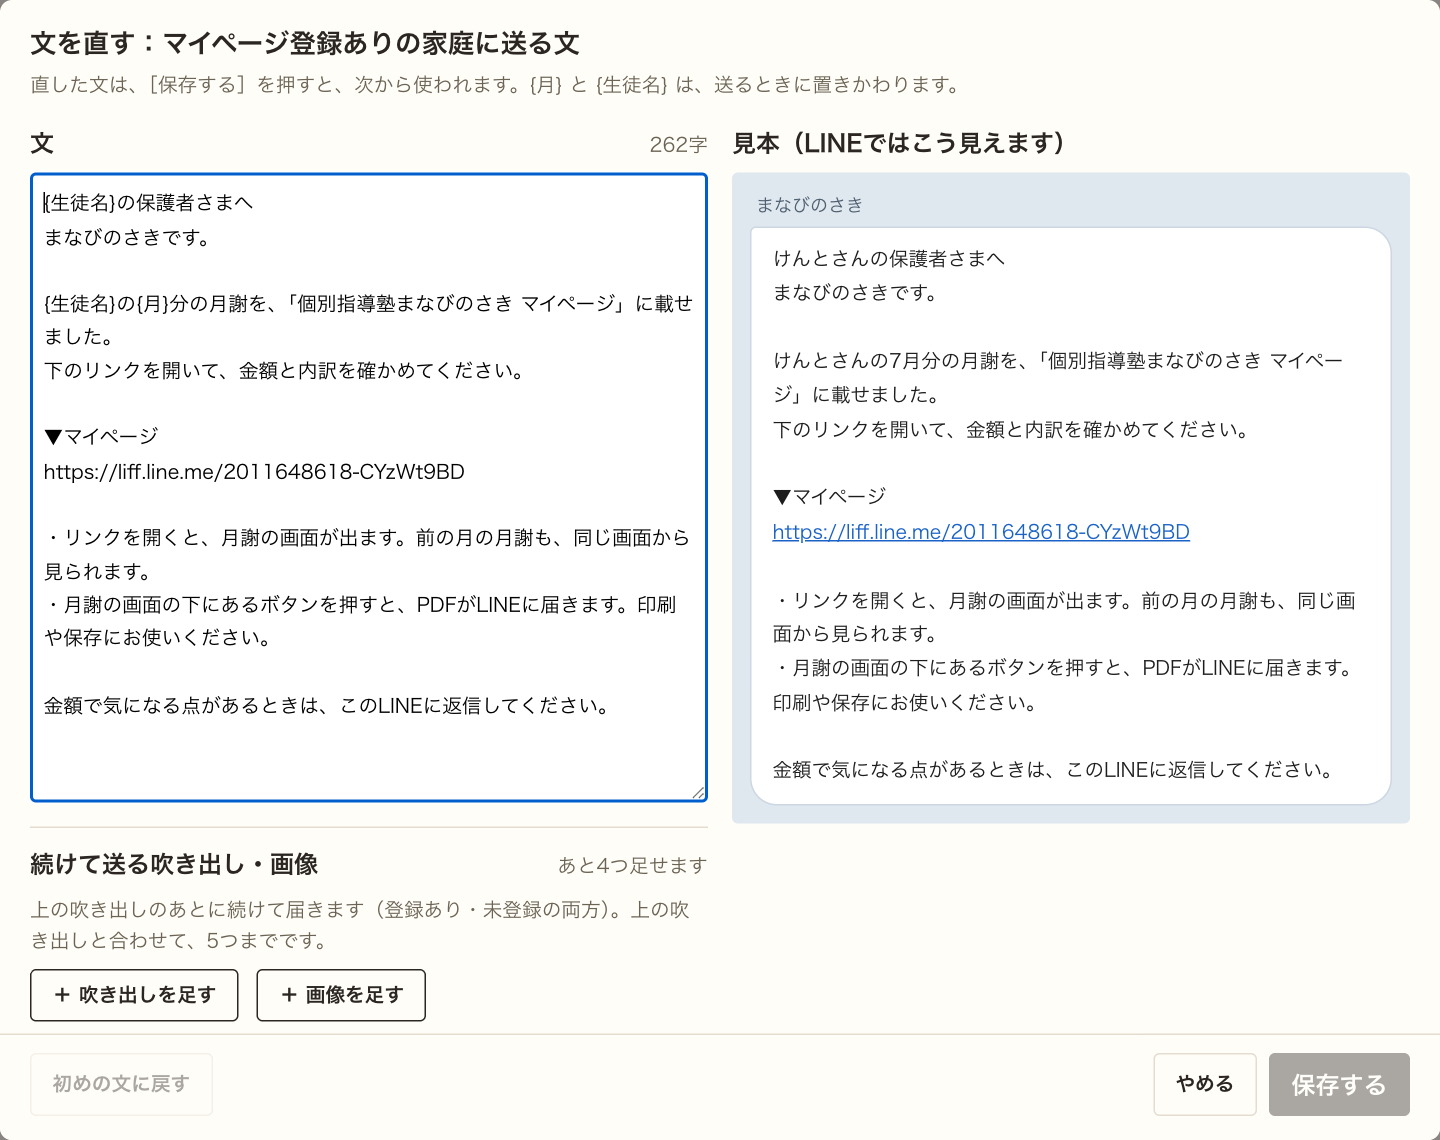
Task: Click the 保存する button
Action: tap(1339, 1084)
